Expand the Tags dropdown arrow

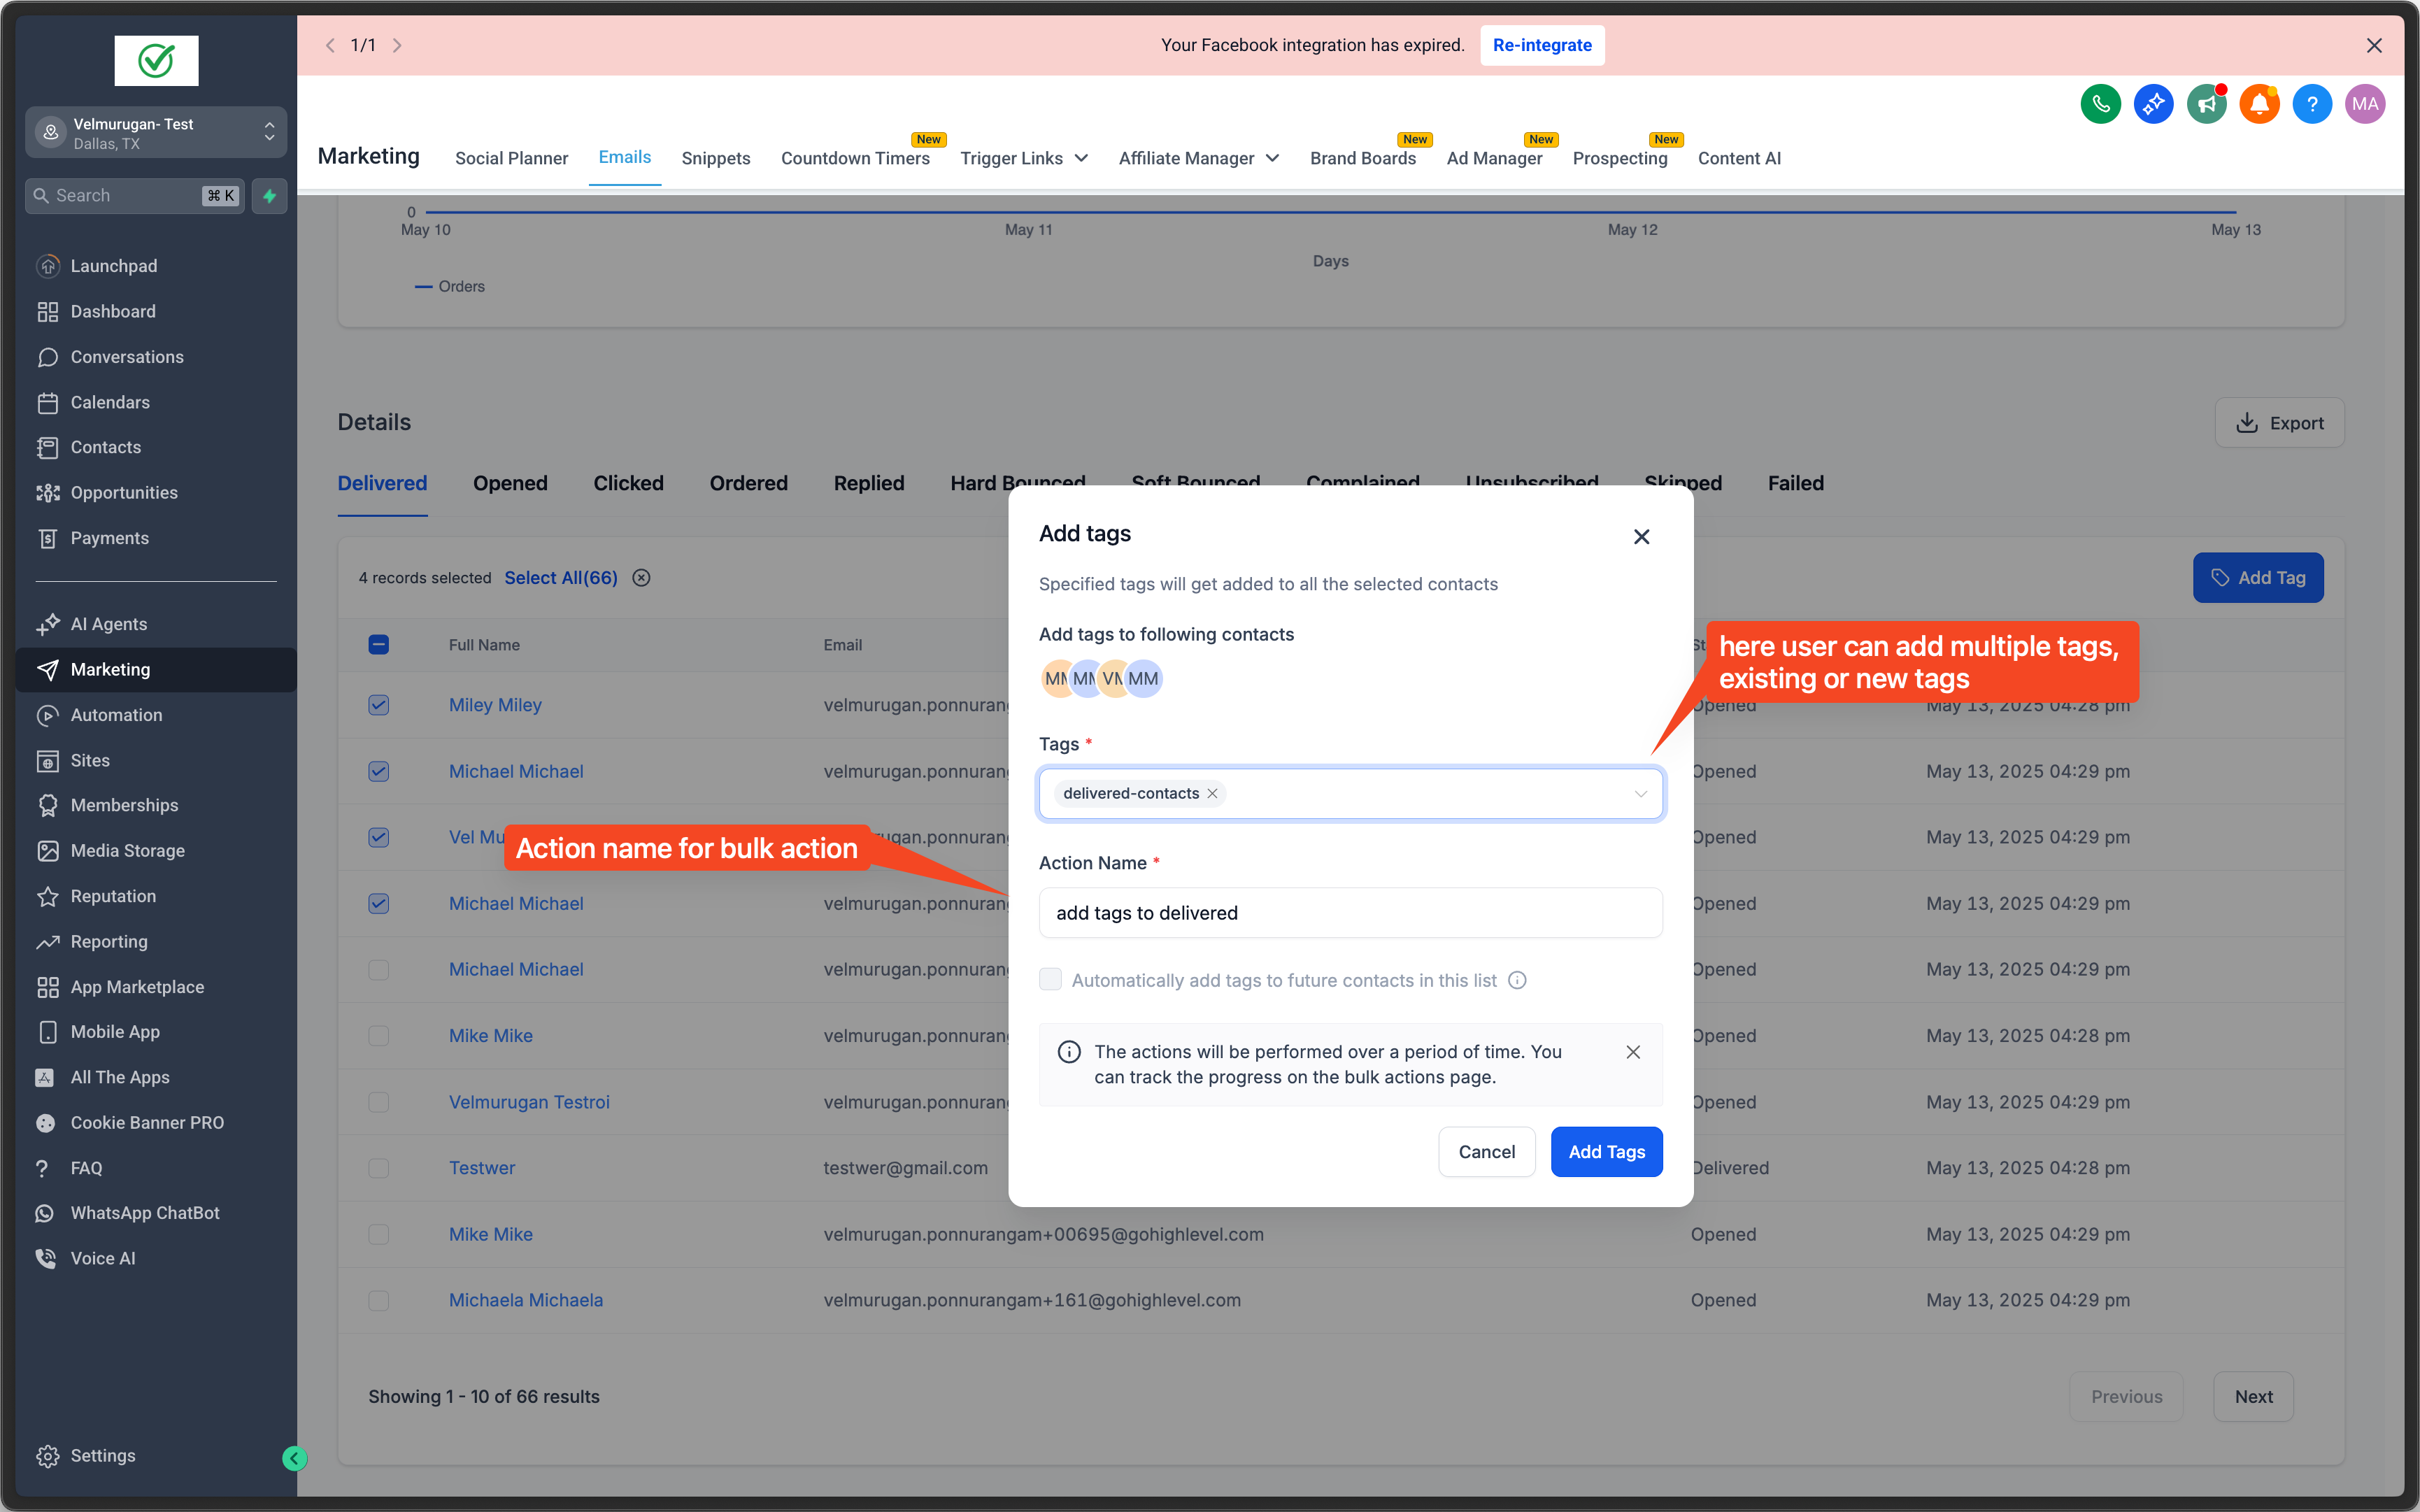click(x=1640, y=793)
